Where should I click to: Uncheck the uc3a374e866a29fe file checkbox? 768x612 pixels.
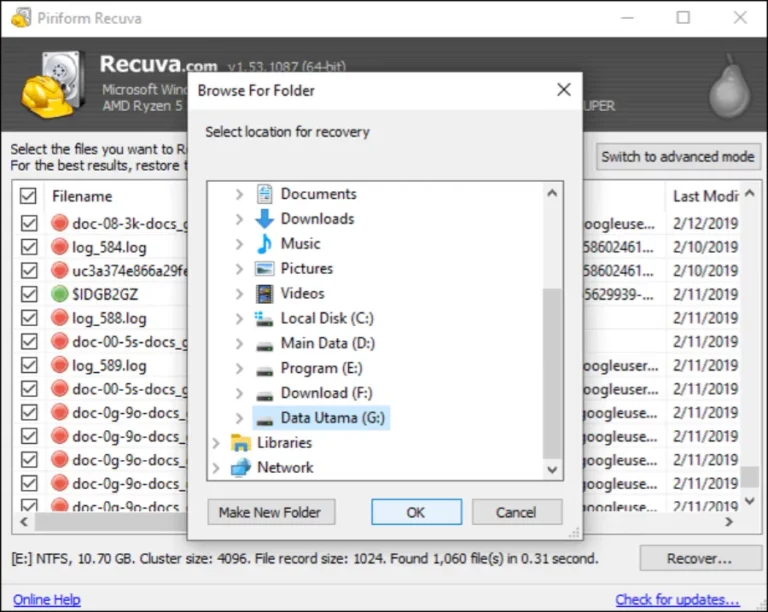pyautogui.click(x=29, y=270)
